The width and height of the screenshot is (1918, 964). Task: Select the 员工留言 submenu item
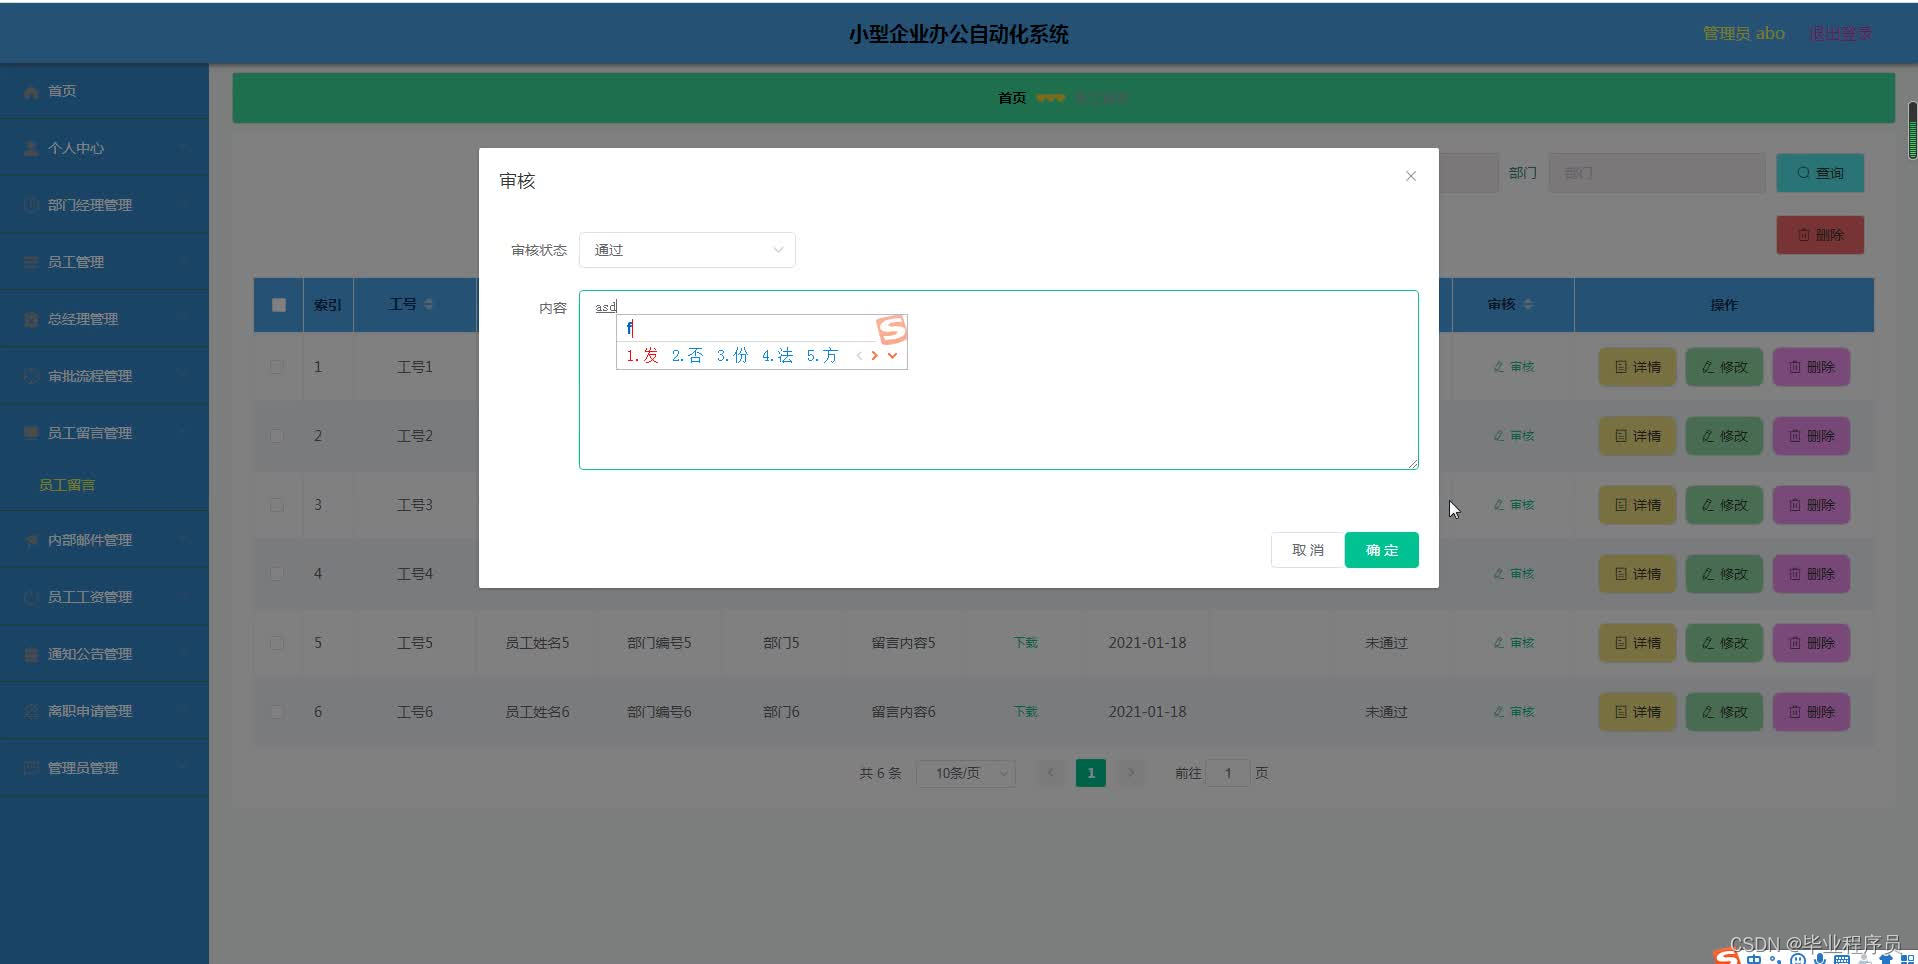pos(67,485)
